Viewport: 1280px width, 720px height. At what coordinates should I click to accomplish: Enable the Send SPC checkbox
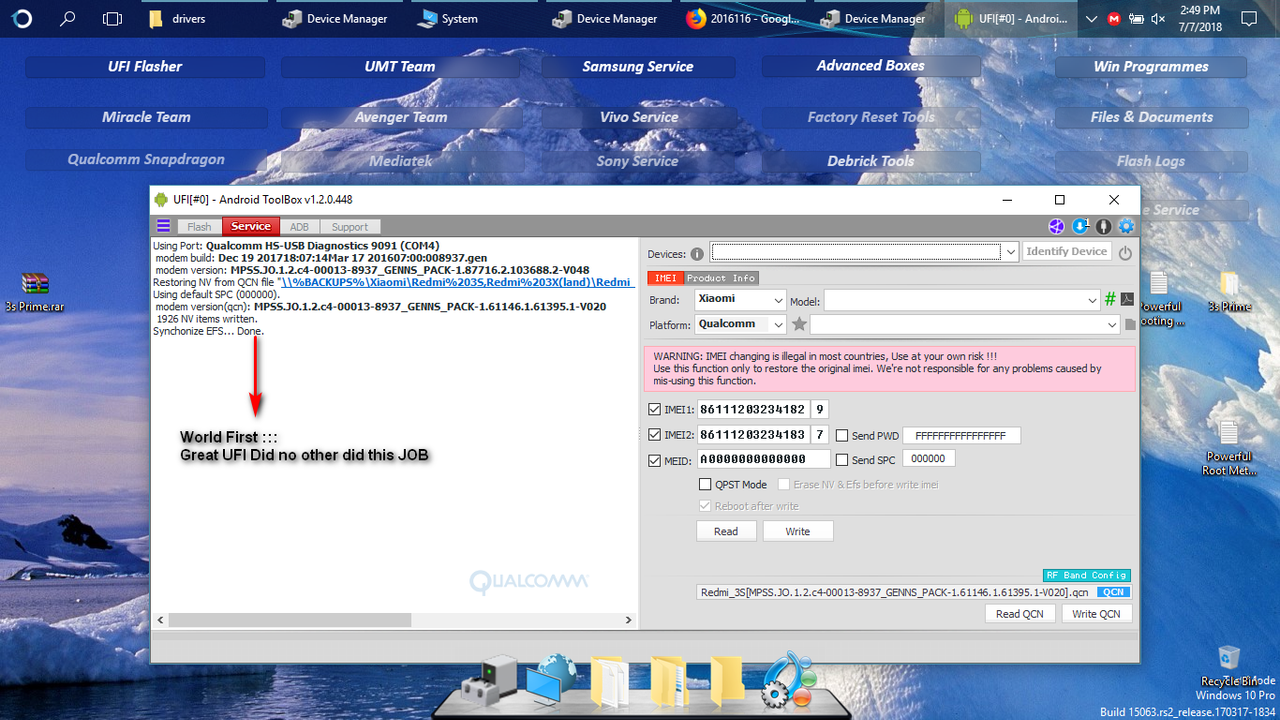tap(842, 460)
